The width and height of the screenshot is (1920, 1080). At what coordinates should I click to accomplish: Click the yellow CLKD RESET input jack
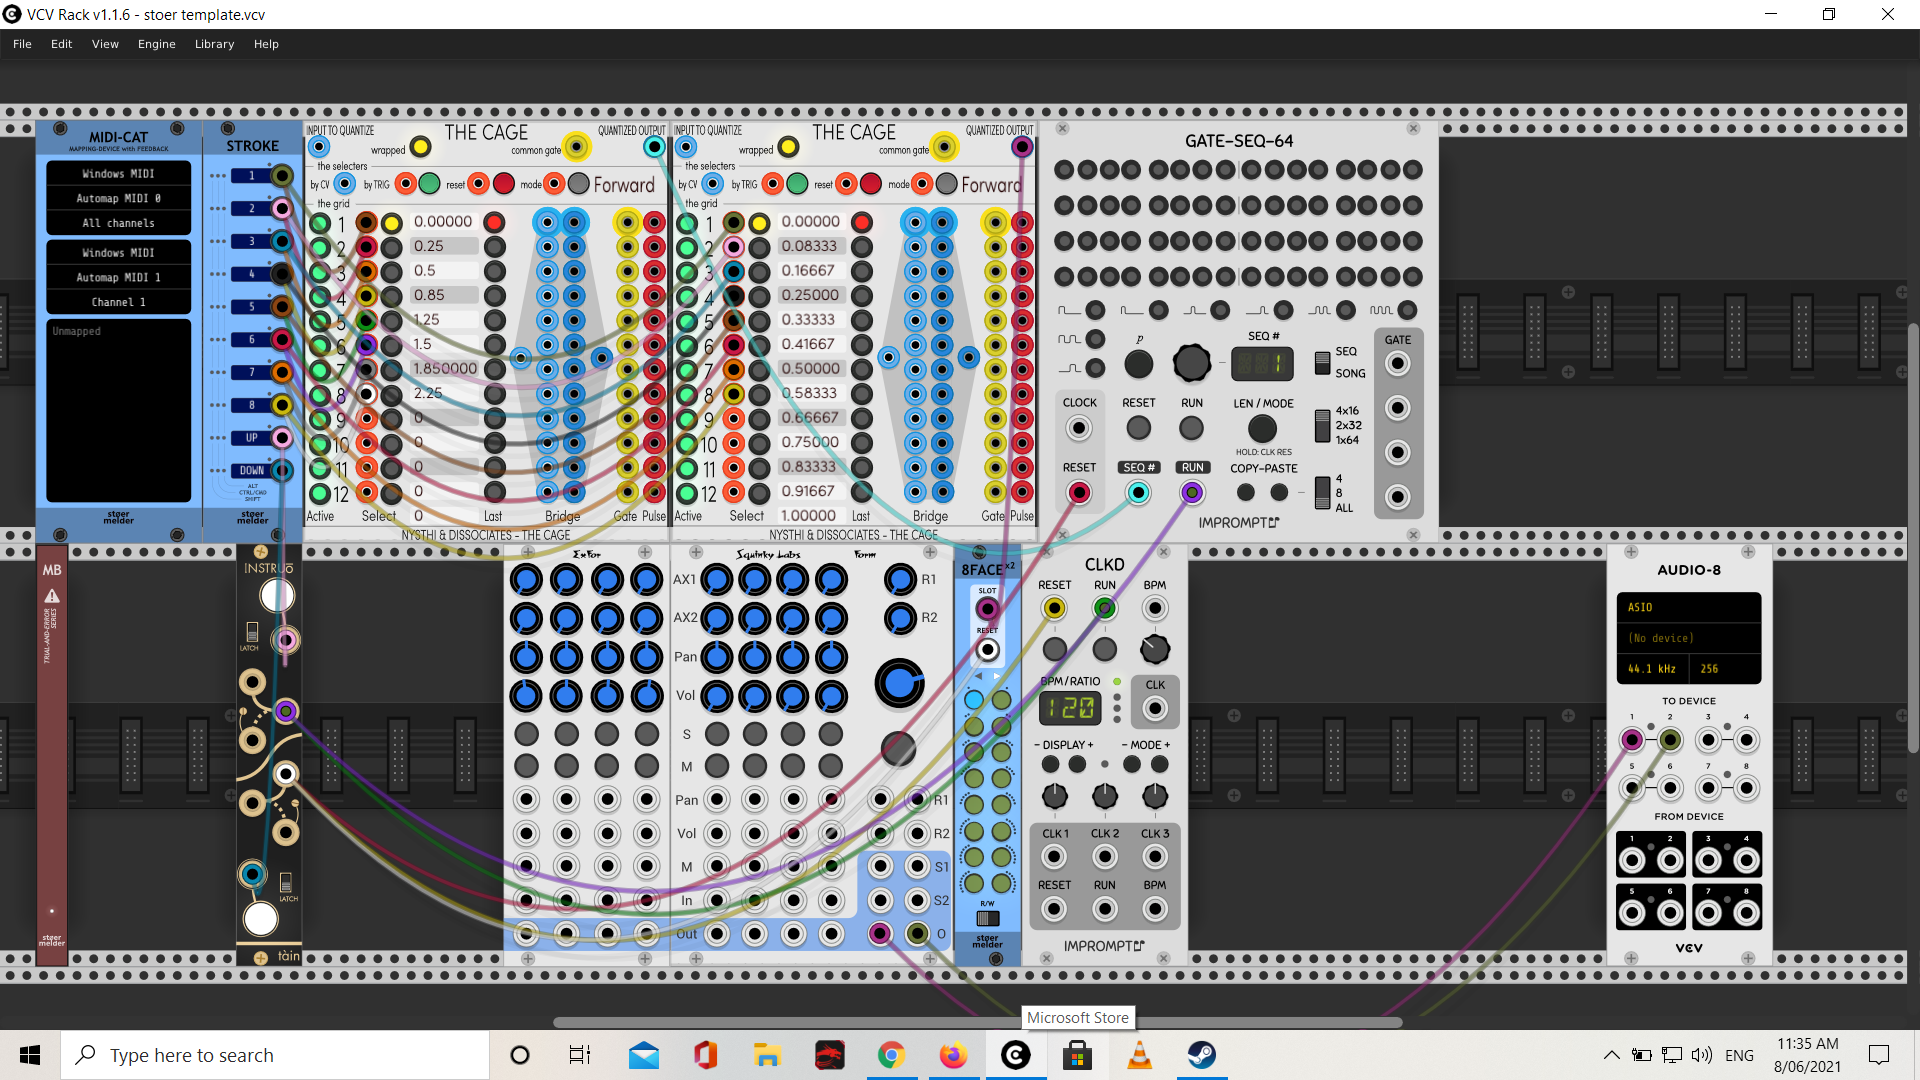point(1053,608)
